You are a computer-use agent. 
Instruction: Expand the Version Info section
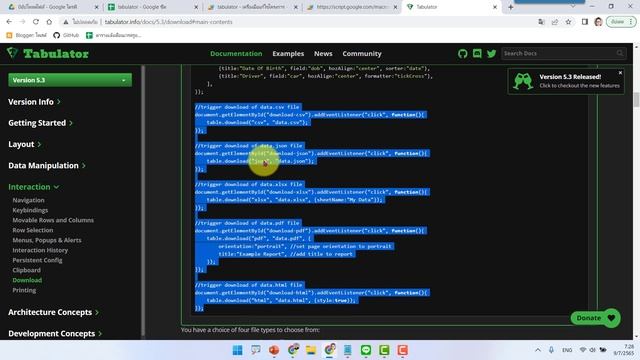point(34,102)
